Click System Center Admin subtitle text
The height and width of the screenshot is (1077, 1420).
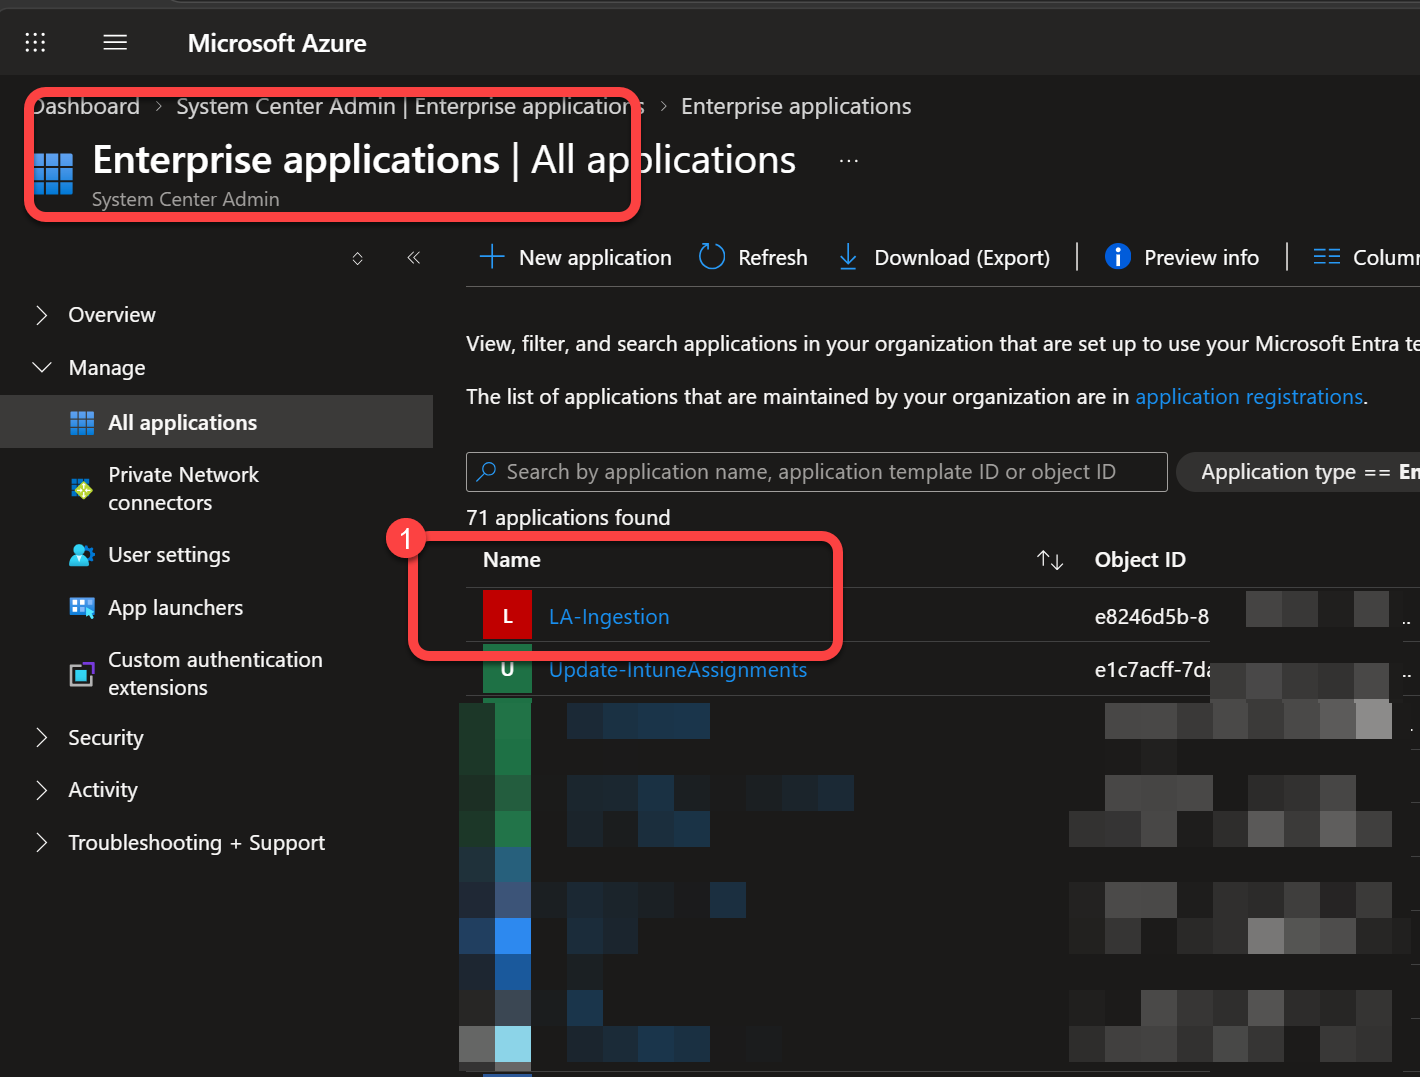point(186,199)
